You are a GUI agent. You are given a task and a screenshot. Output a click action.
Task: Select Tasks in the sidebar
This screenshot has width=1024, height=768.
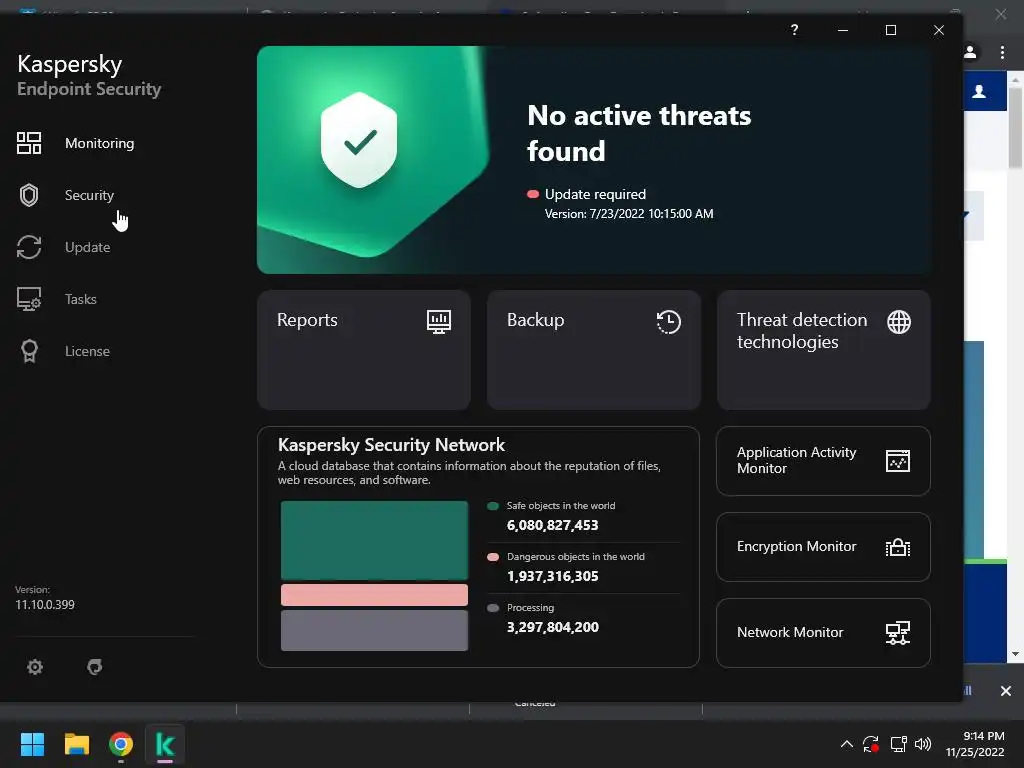click(x=81, y=299)
